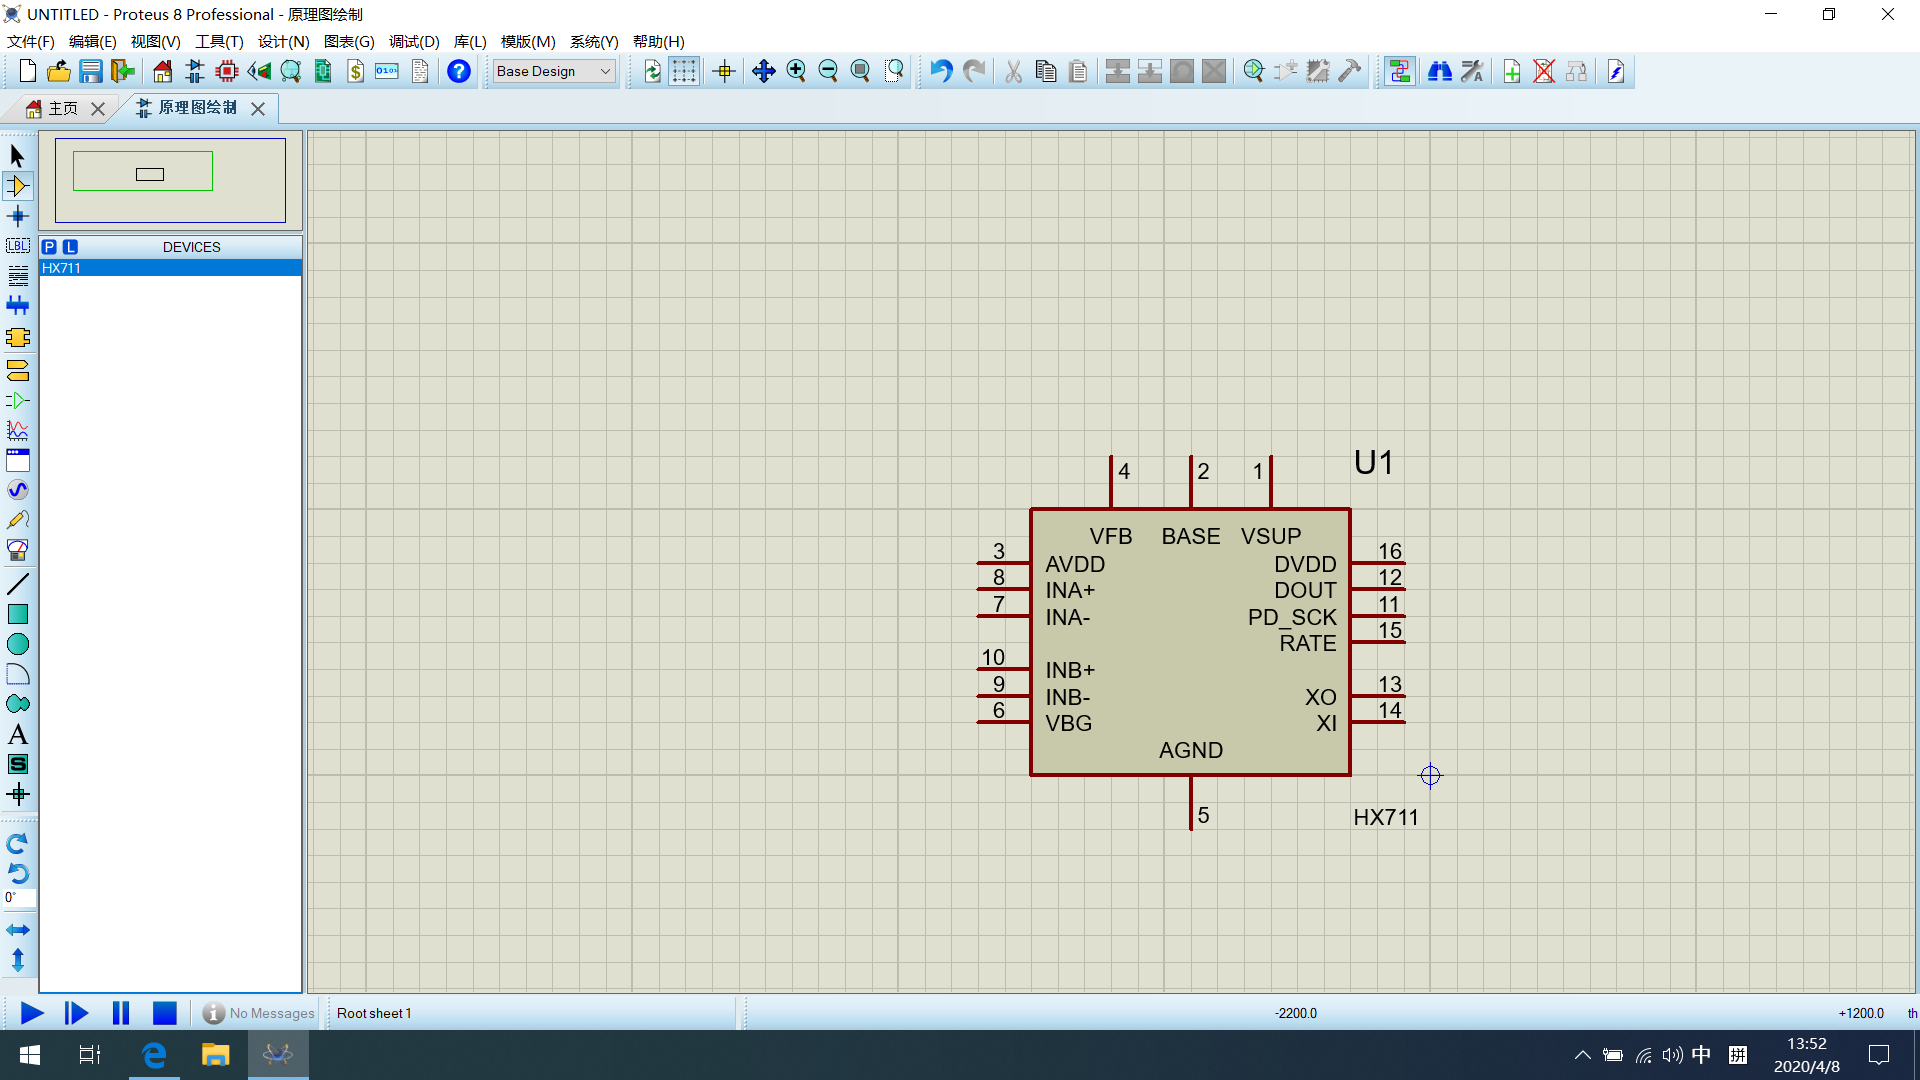
Task: Choose Virtual Instruments Mode tool
Action: (18, 550)
